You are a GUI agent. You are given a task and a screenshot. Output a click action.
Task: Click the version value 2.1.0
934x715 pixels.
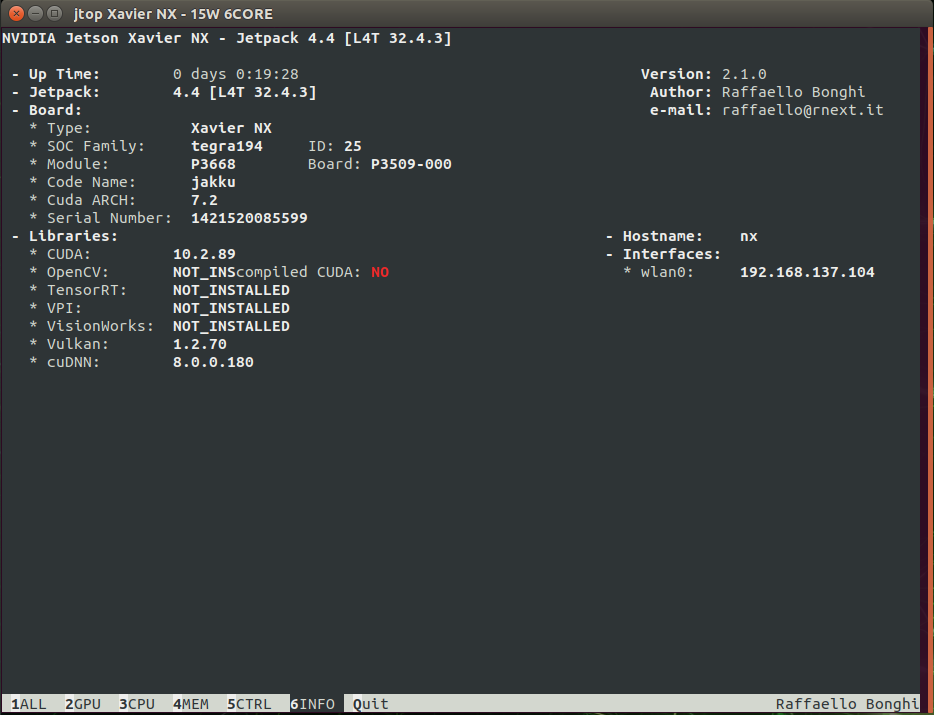click(x=744, y=74)
